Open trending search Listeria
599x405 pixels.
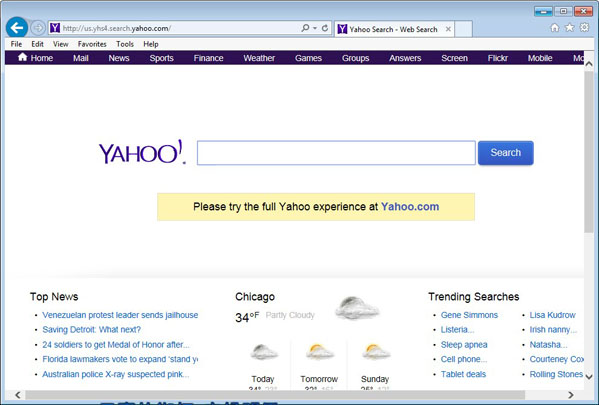[x=457, y=330]
